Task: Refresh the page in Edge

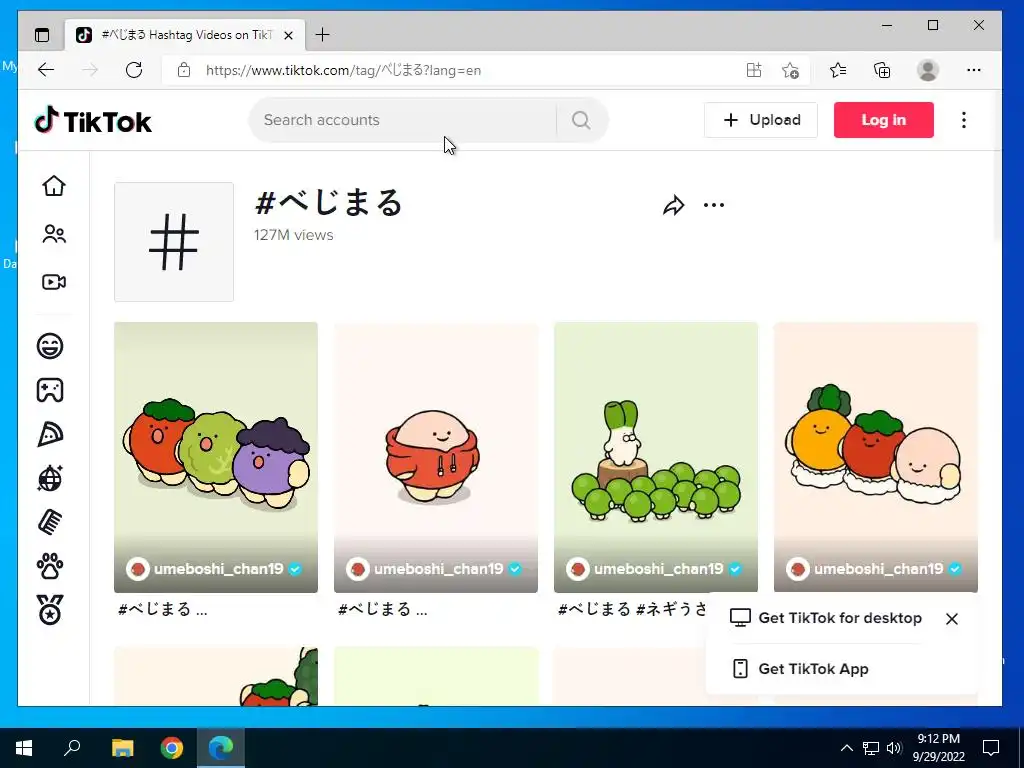Action: (x=134, y=70)
